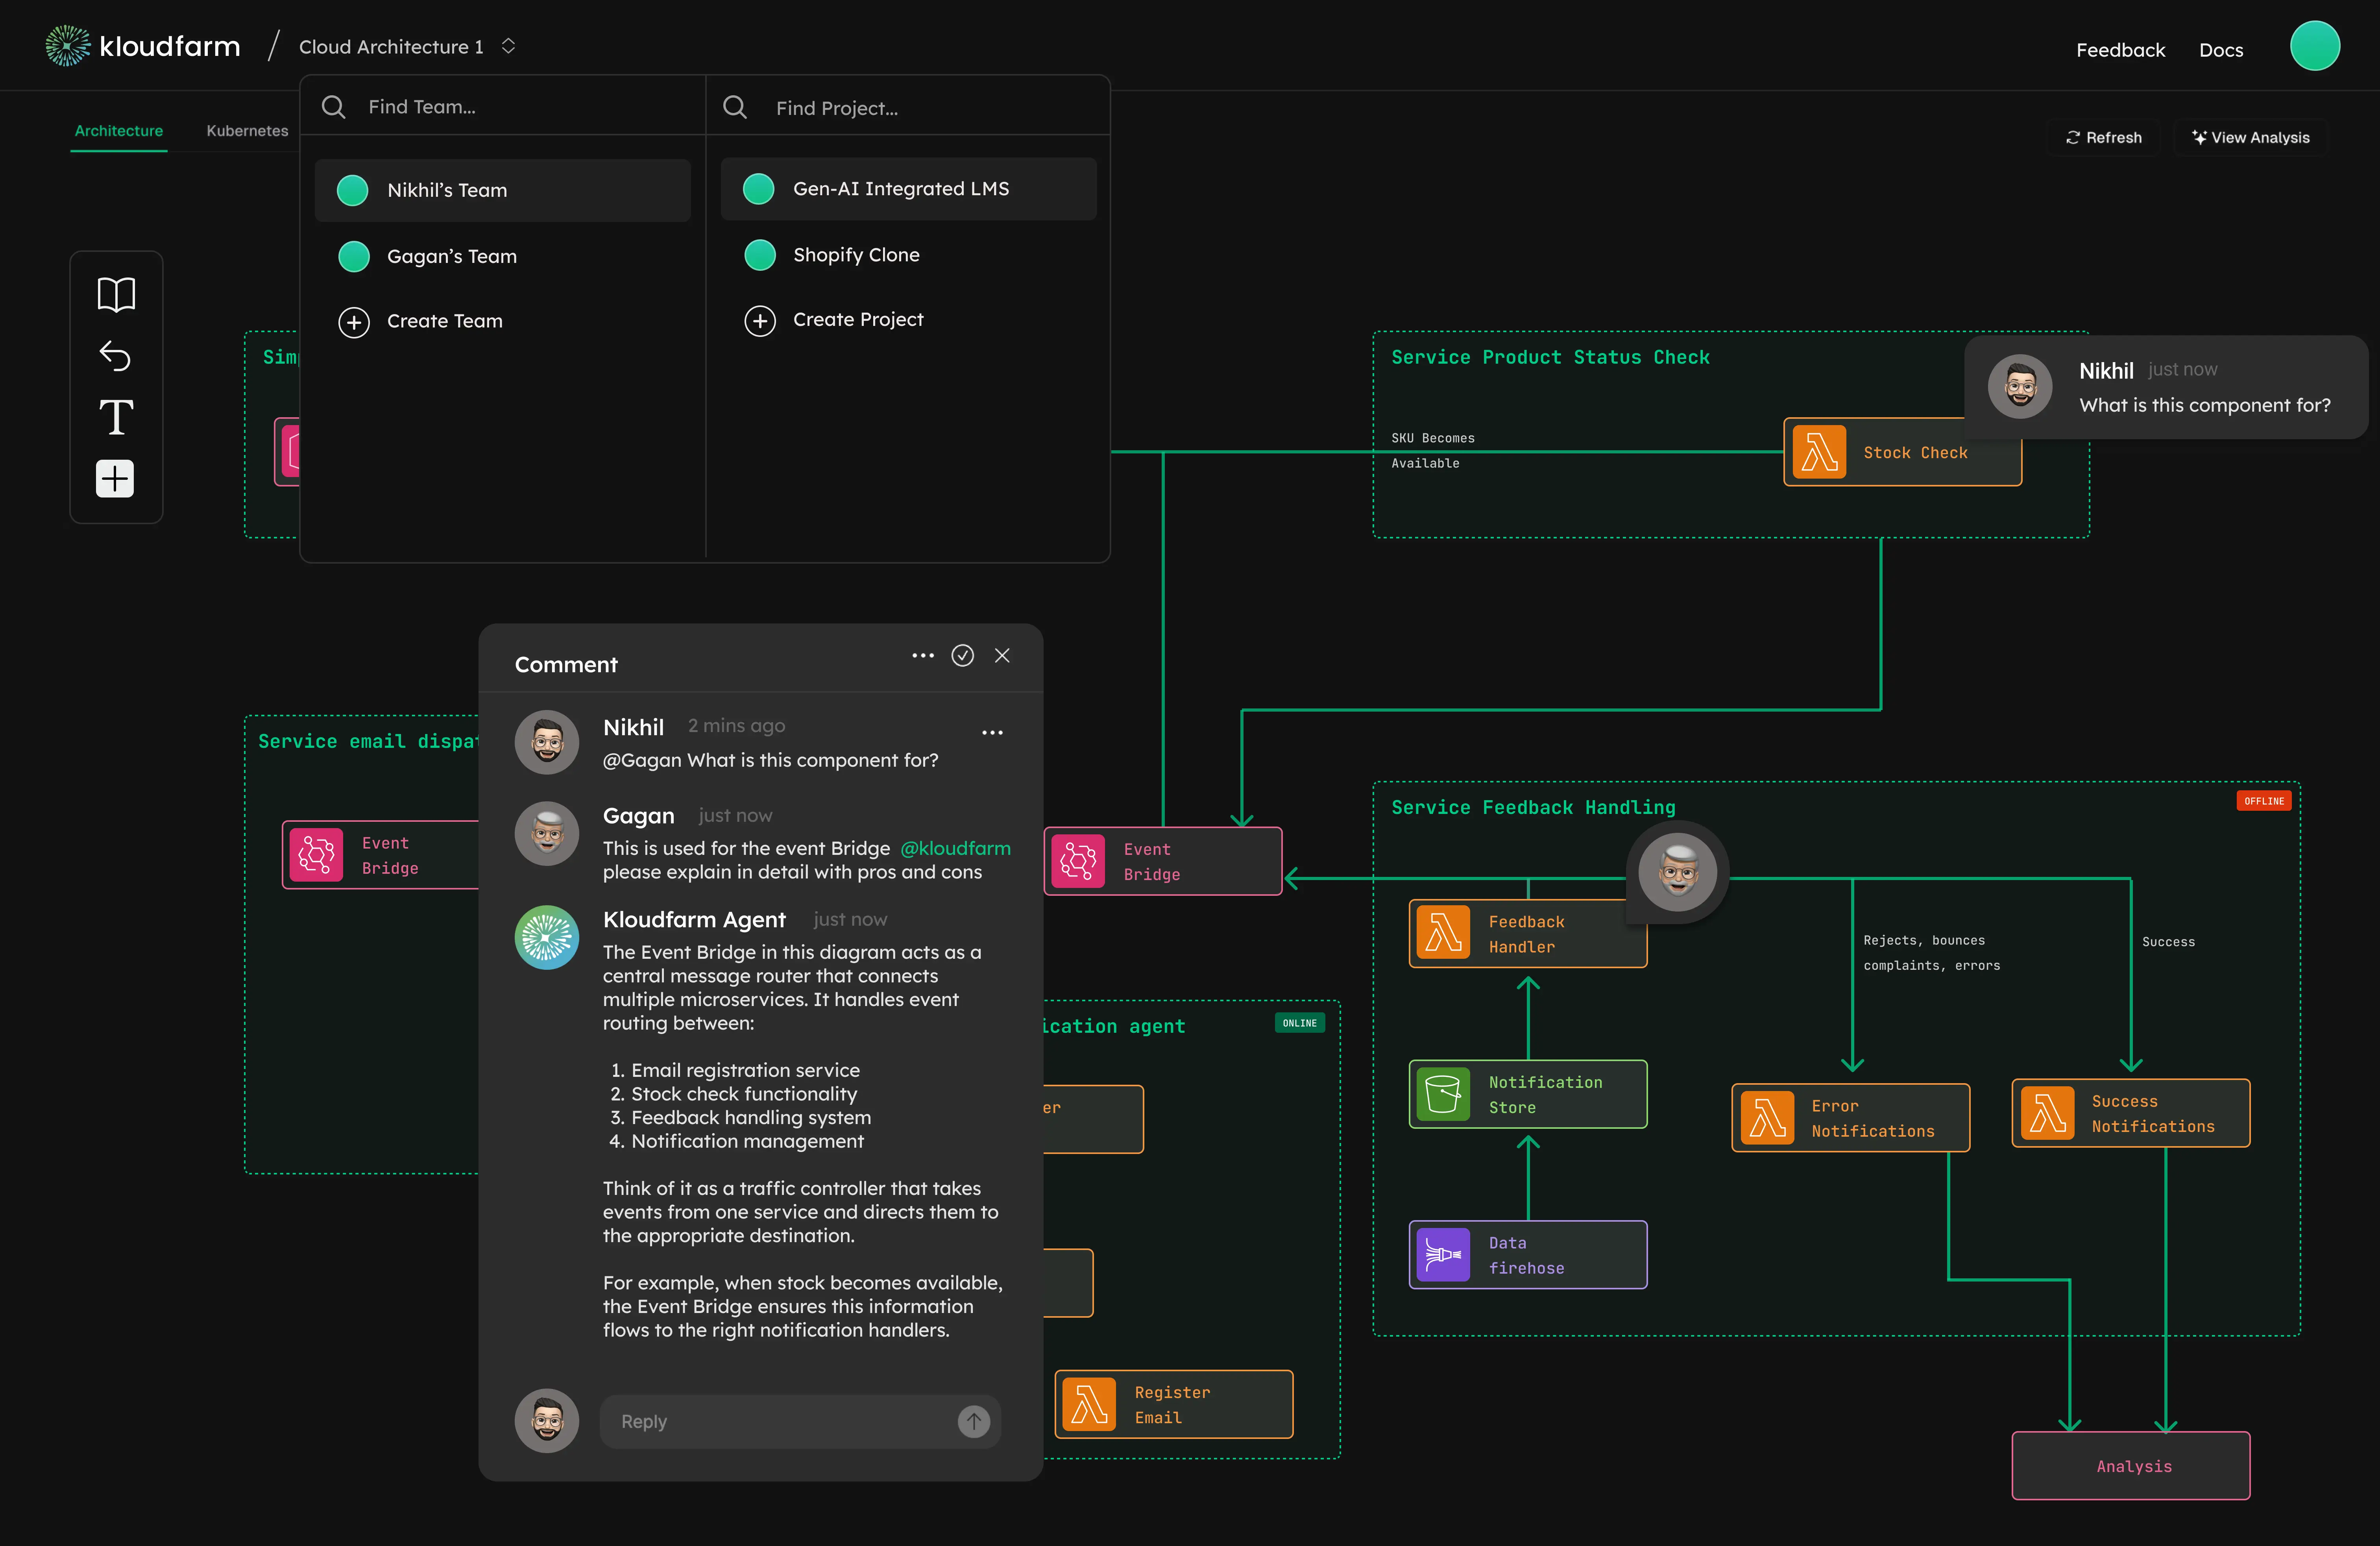Open Nikhil's comment bubble on Stock Check
Viewport: 2380px width, 1546px height.
(2166, 387)
